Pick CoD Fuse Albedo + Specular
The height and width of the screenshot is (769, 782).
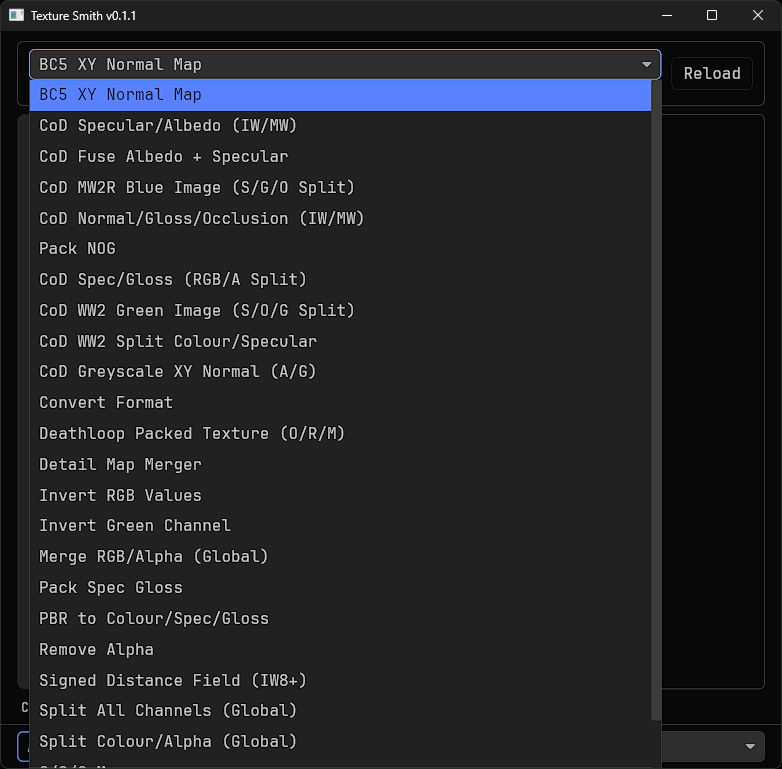(341, 157)
